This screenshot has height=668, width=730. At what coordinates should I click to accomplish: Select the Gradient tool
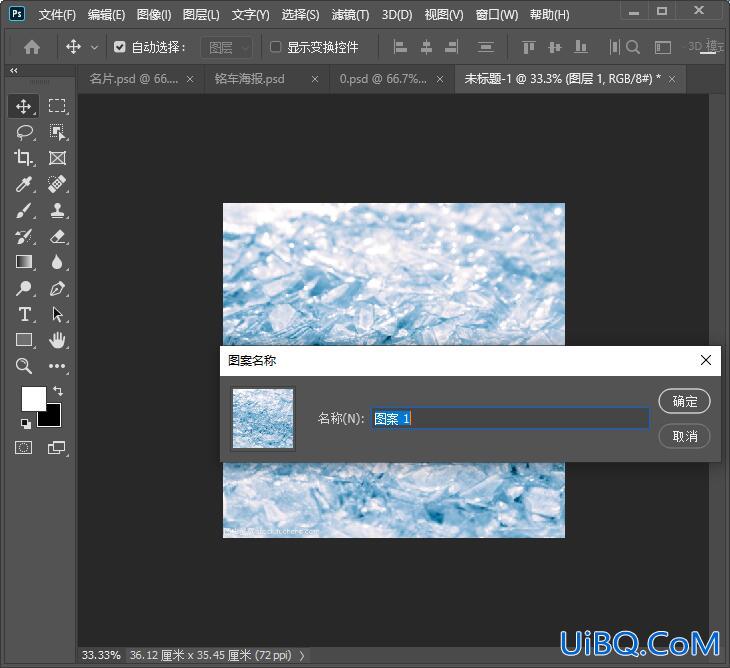coord(23,262)
